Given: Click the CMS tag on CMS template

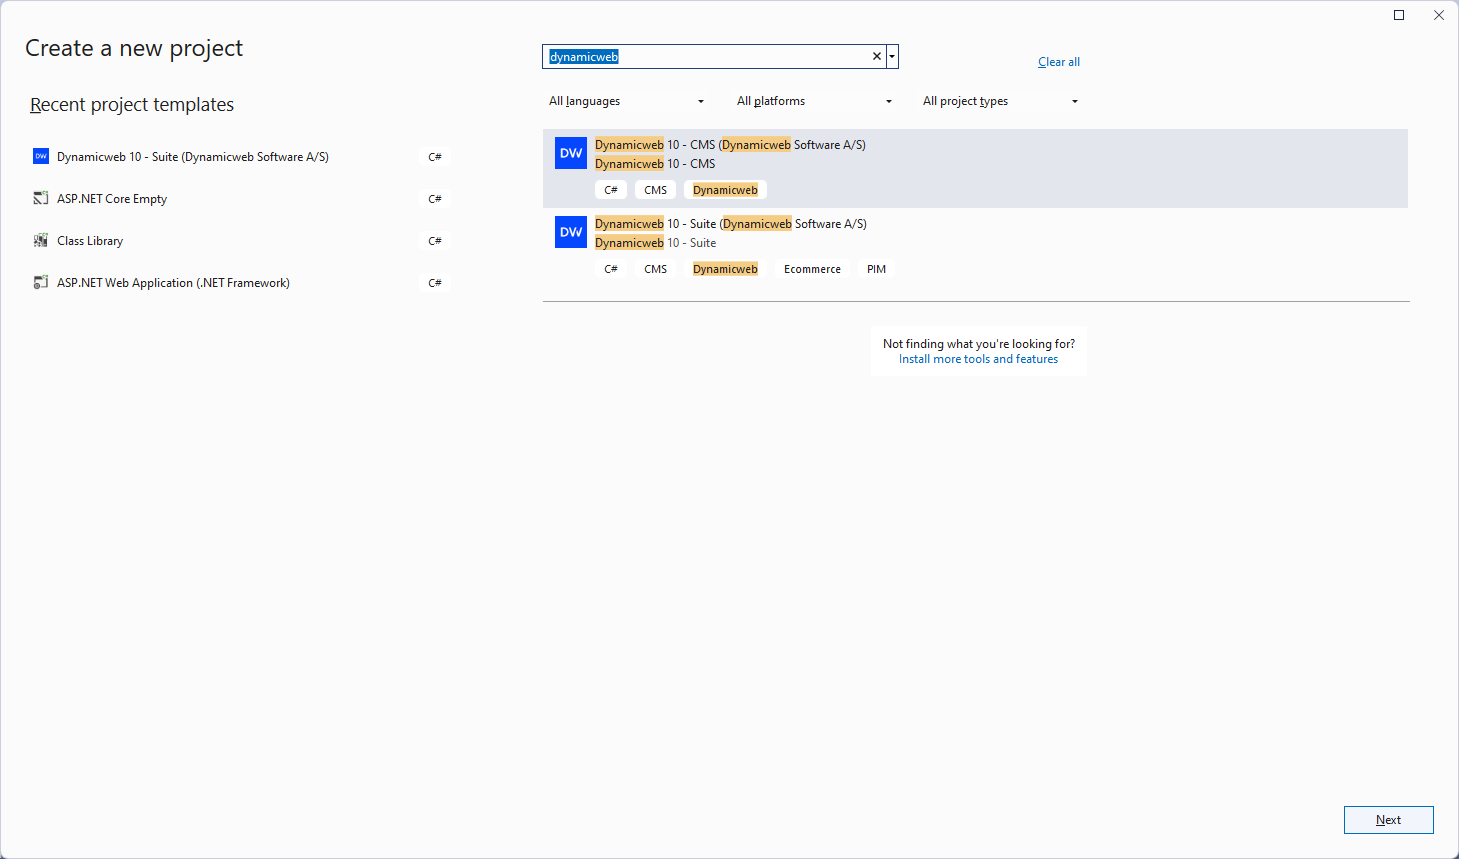Looking at the screenshot, I should (x=656, y=190).
